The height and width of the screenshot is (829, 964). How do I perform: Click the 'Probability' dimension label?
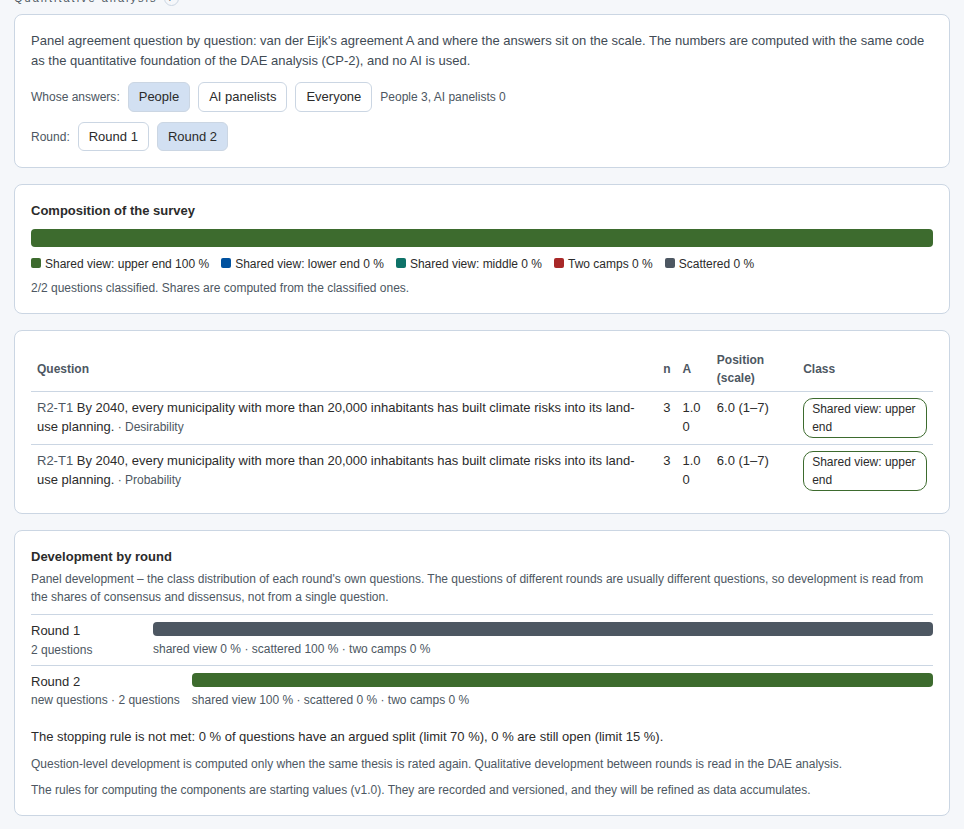pyautogui.click(x=153, y=480)
